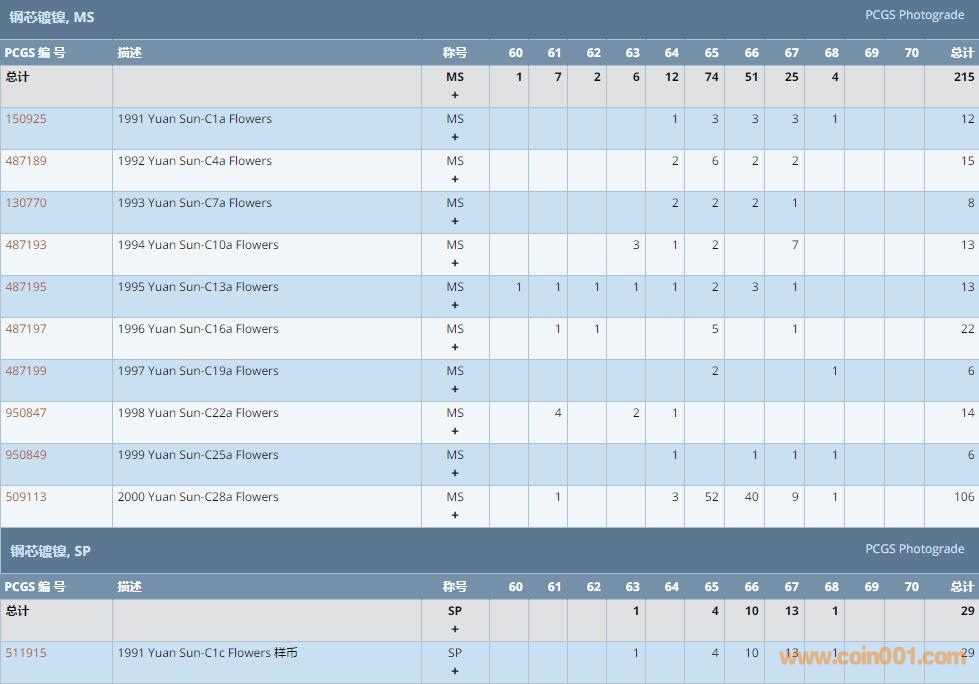Expand the plus sign for 1998 Sun-C22a Flowers

click(455, 432)
